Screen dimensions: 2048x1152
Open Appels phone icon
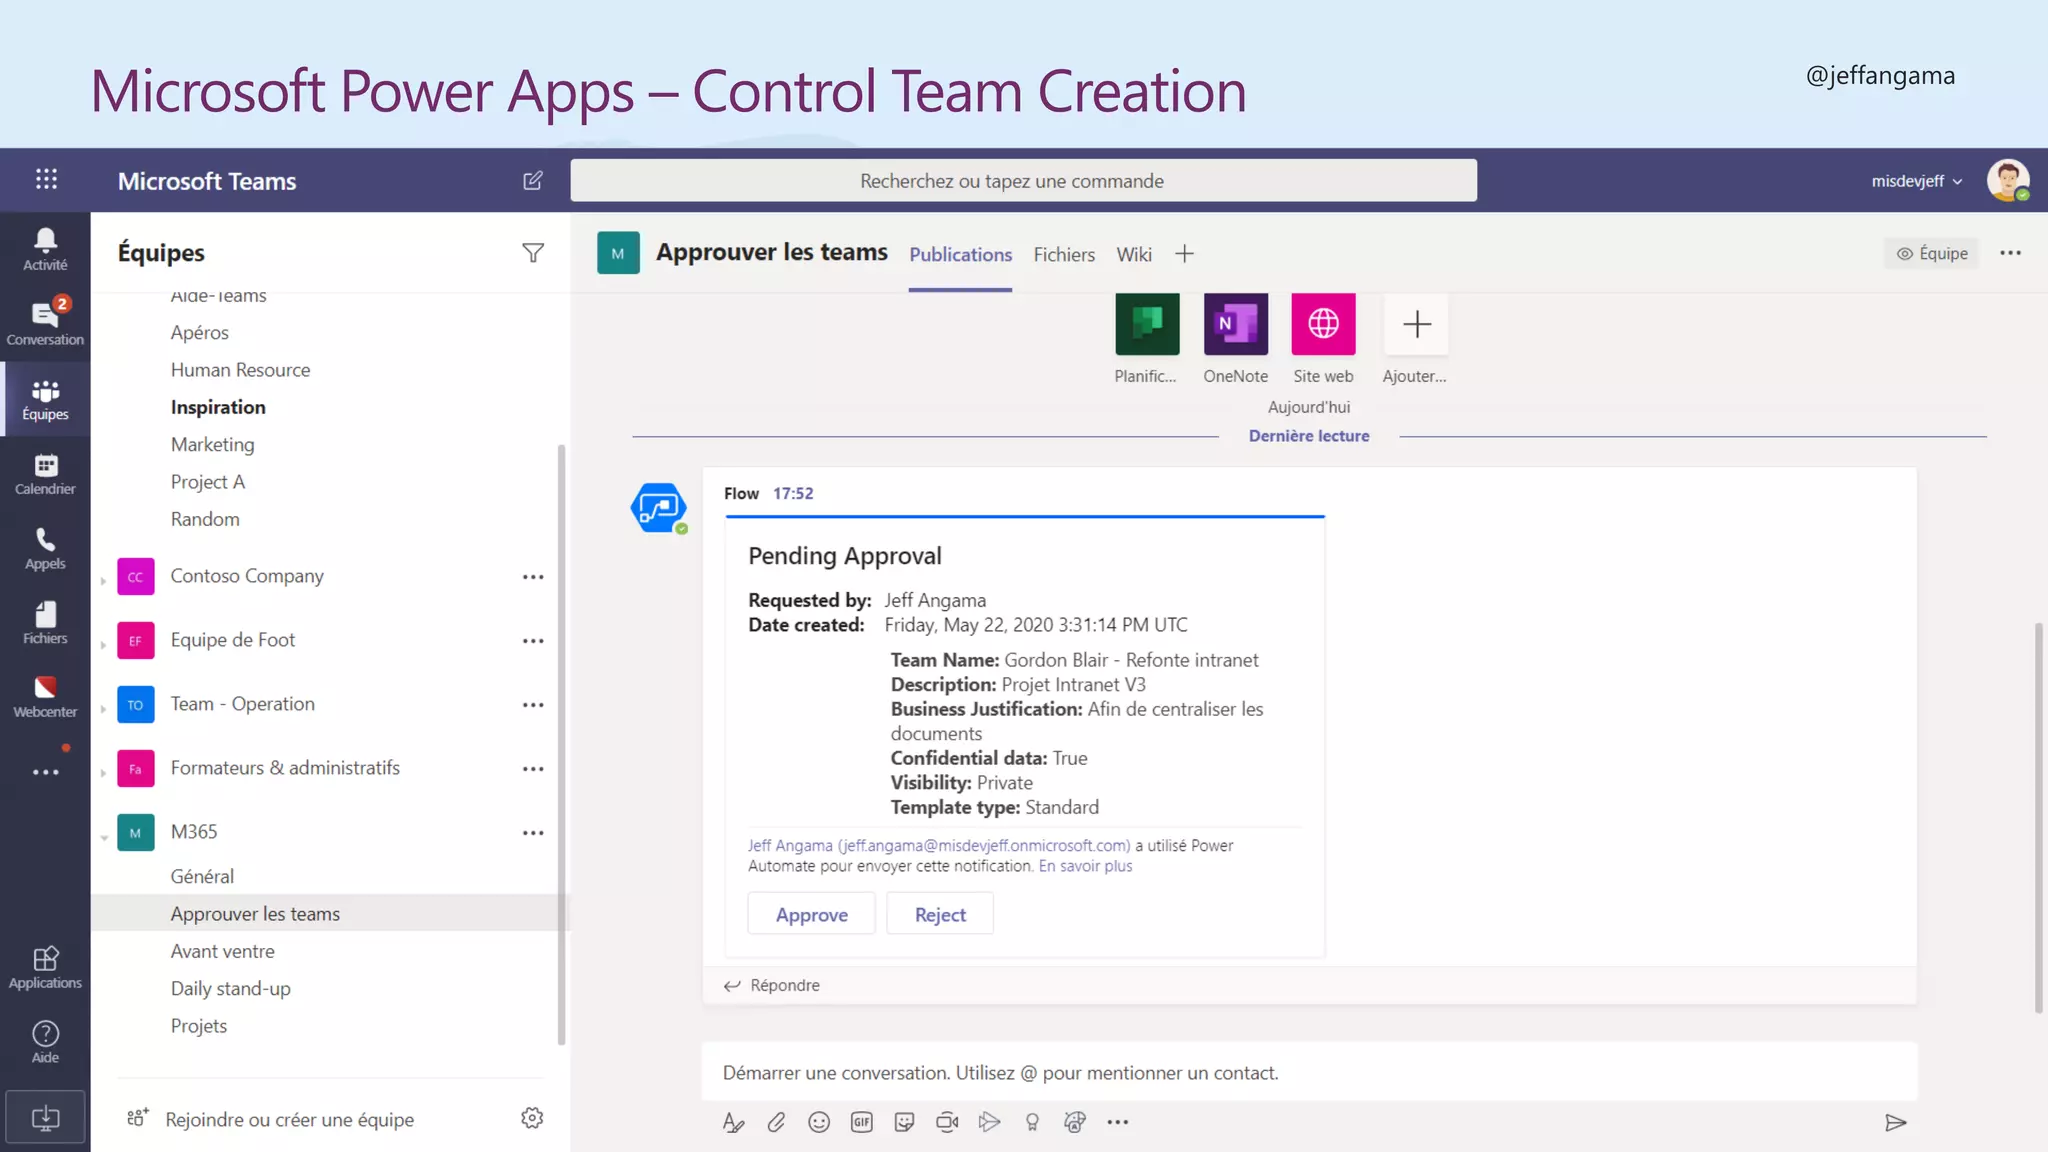tap(45, 549)
